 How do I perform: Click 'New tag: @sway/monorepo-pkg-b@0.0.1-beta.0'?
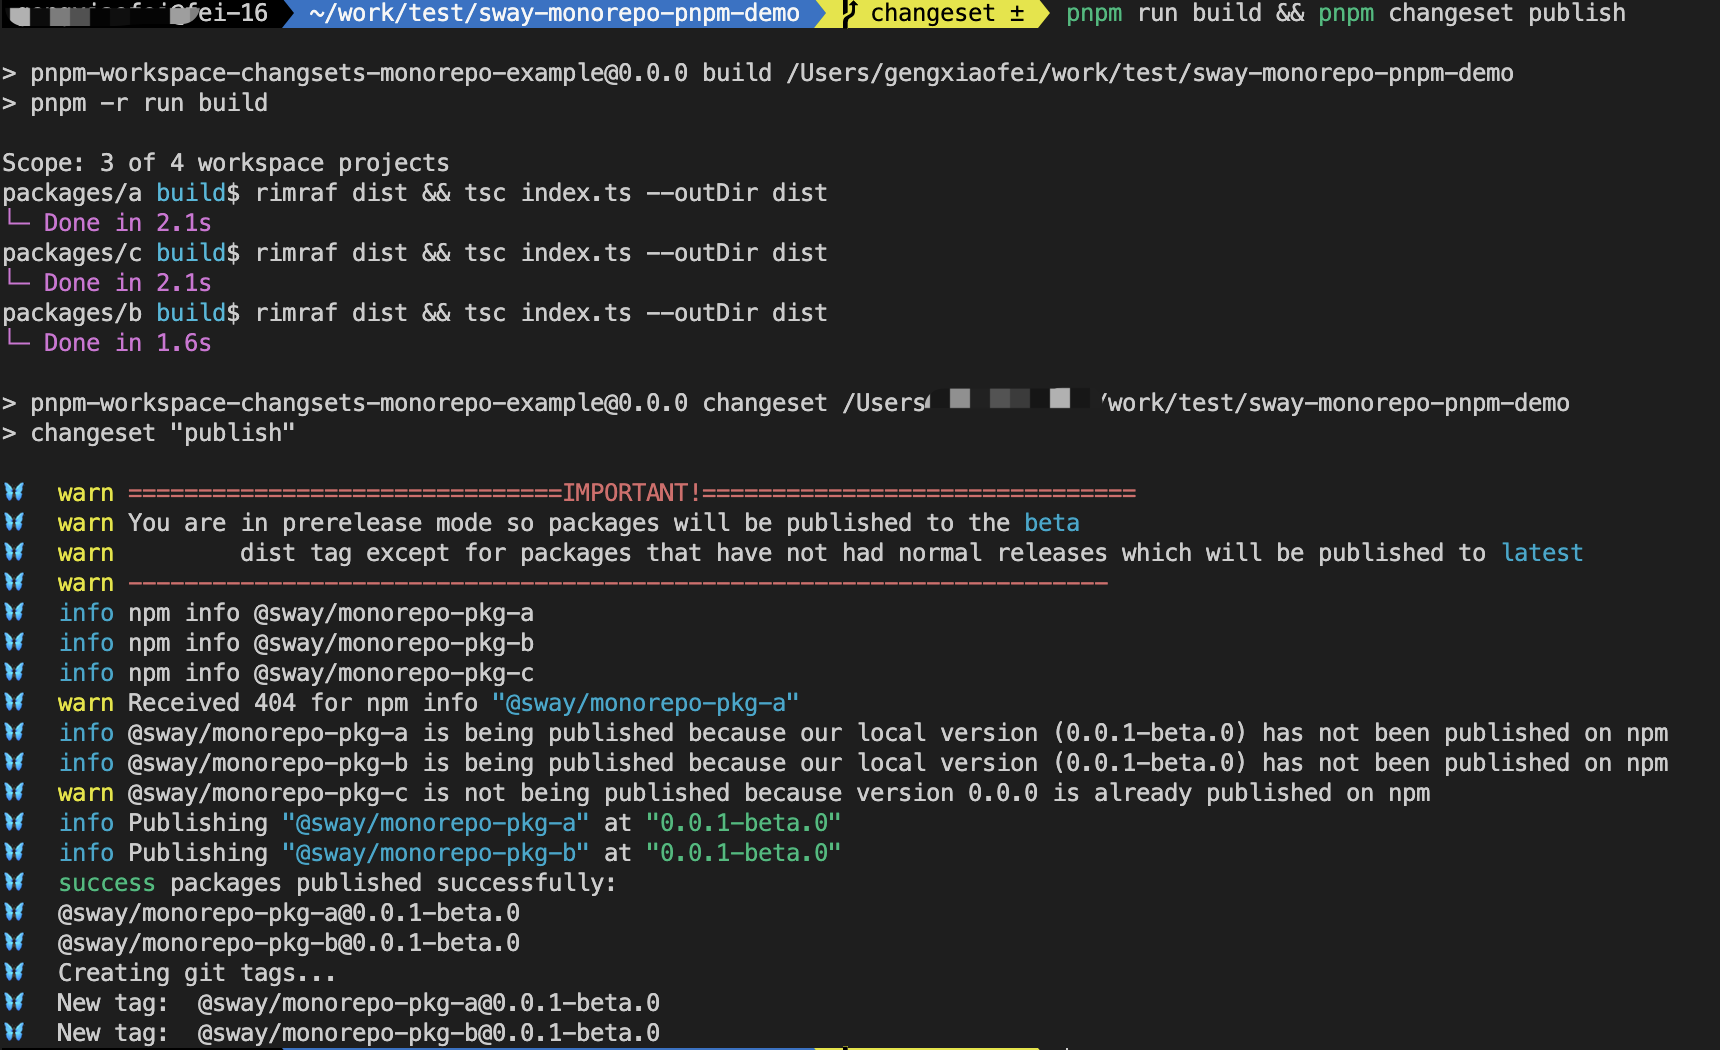click(359, 1033)
